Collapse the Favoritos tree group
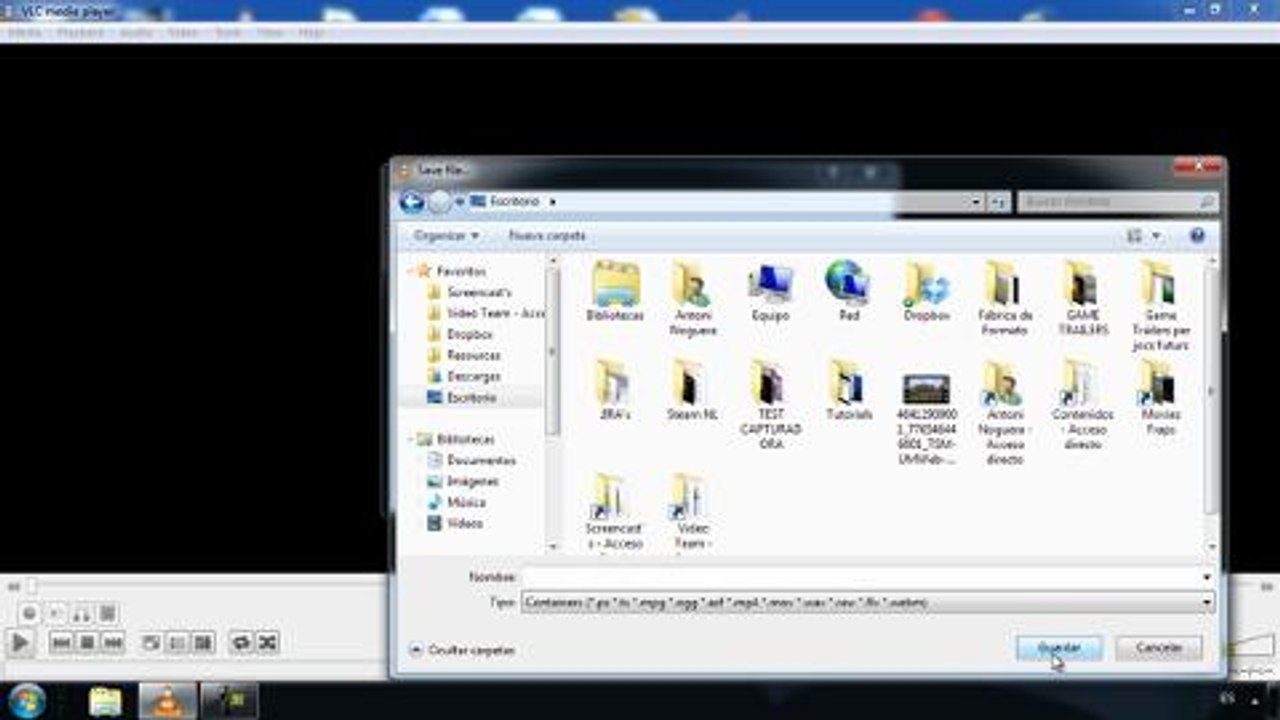 [x=409, y=271]
